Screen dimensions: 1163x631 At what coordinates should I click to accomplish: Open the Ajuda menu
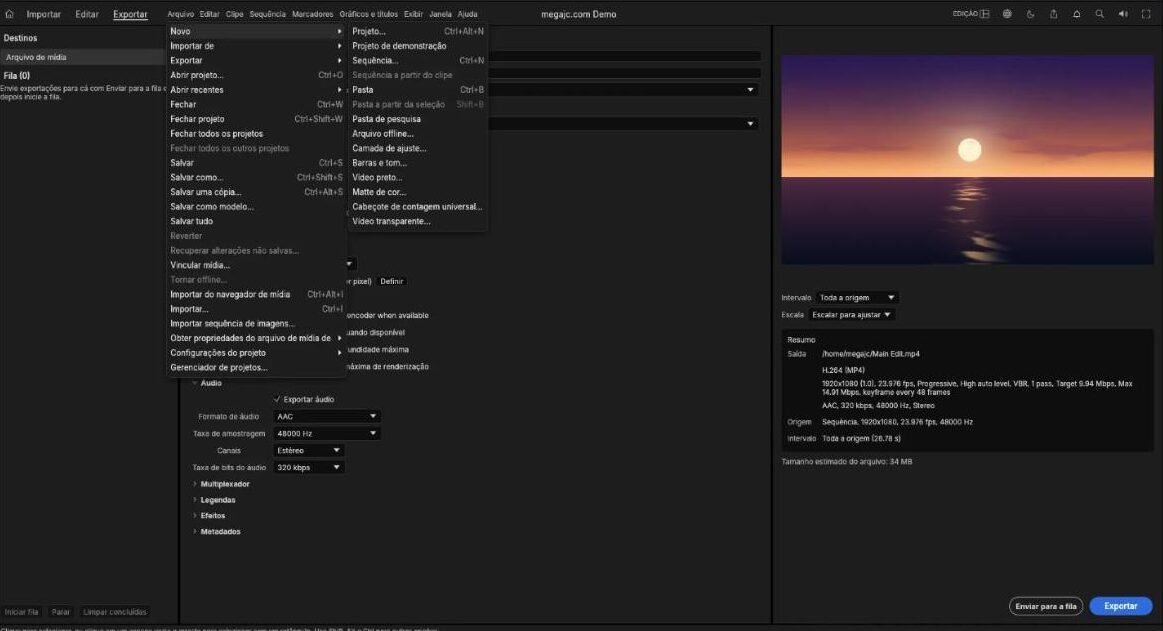[467, 14]
